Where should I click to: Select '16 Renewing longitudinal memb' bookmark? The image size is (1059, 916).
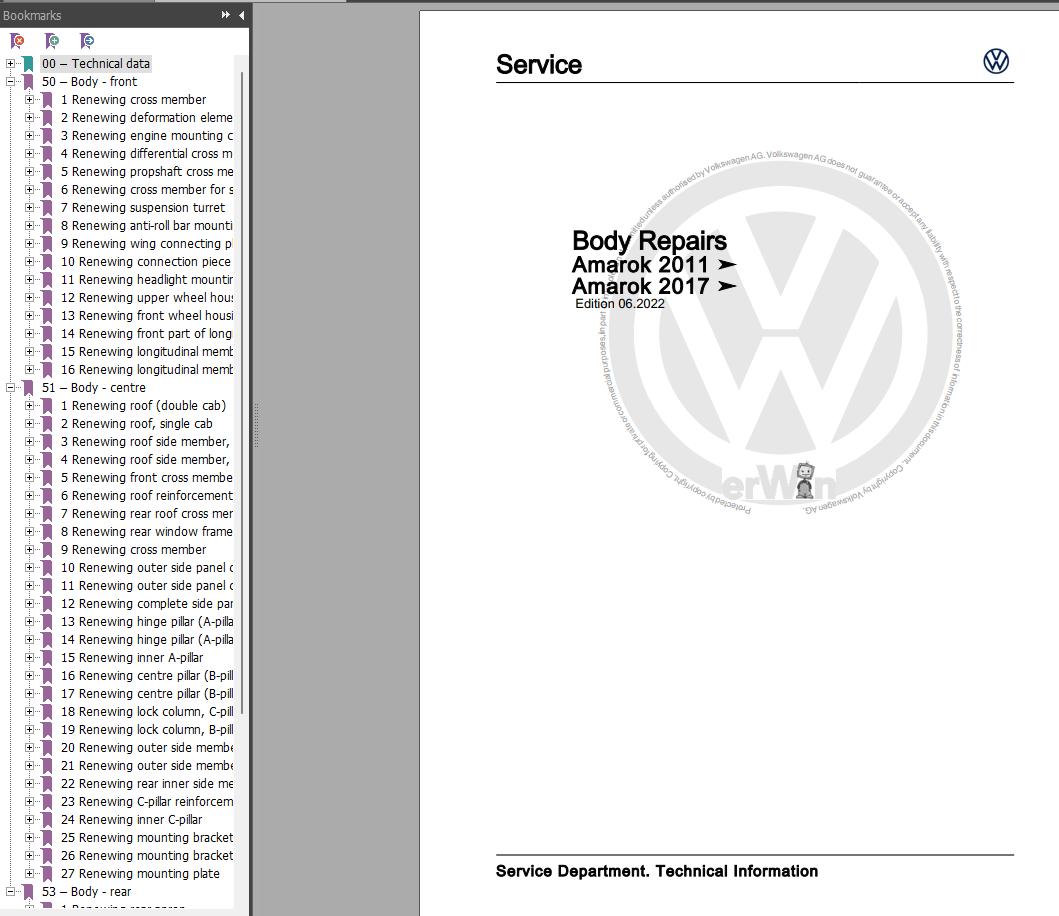(147, 370)
